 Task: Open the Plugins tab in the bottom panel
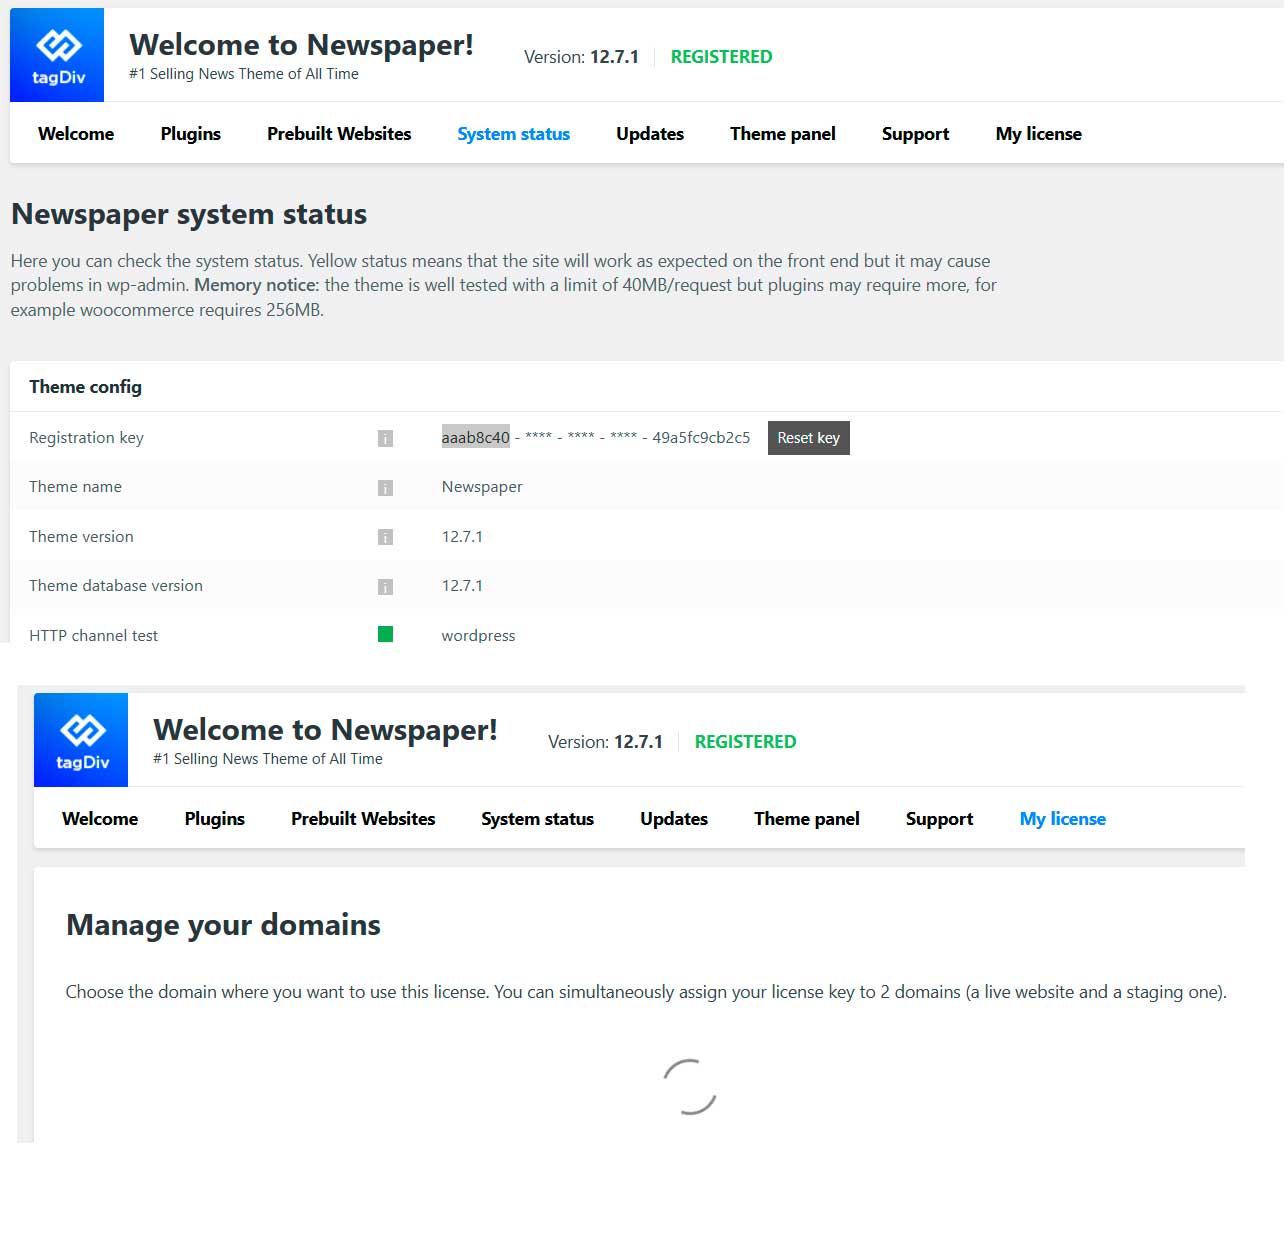[x=215, y=819]
